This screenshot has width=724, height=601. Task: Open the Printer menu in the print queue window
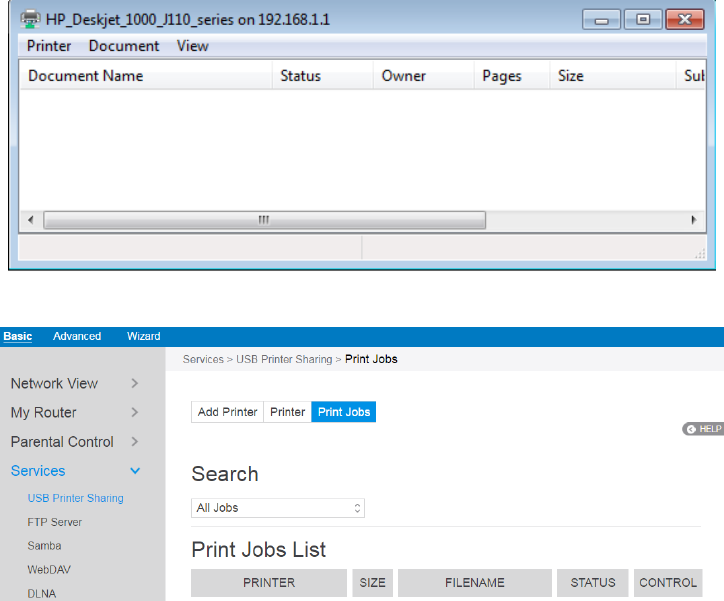coord(49,46)
